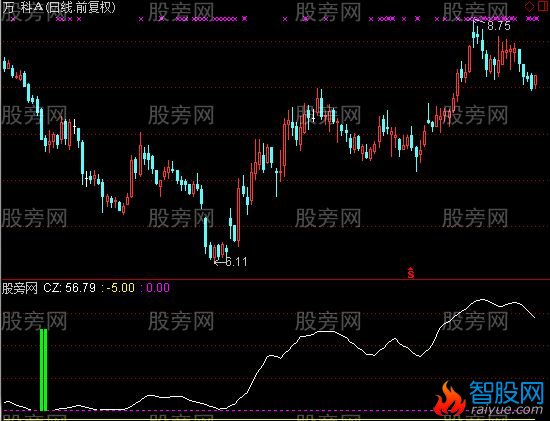Open the 智股网 raiyue.com logo link
This screenshot has width=550, height=421.
(490, 398)
